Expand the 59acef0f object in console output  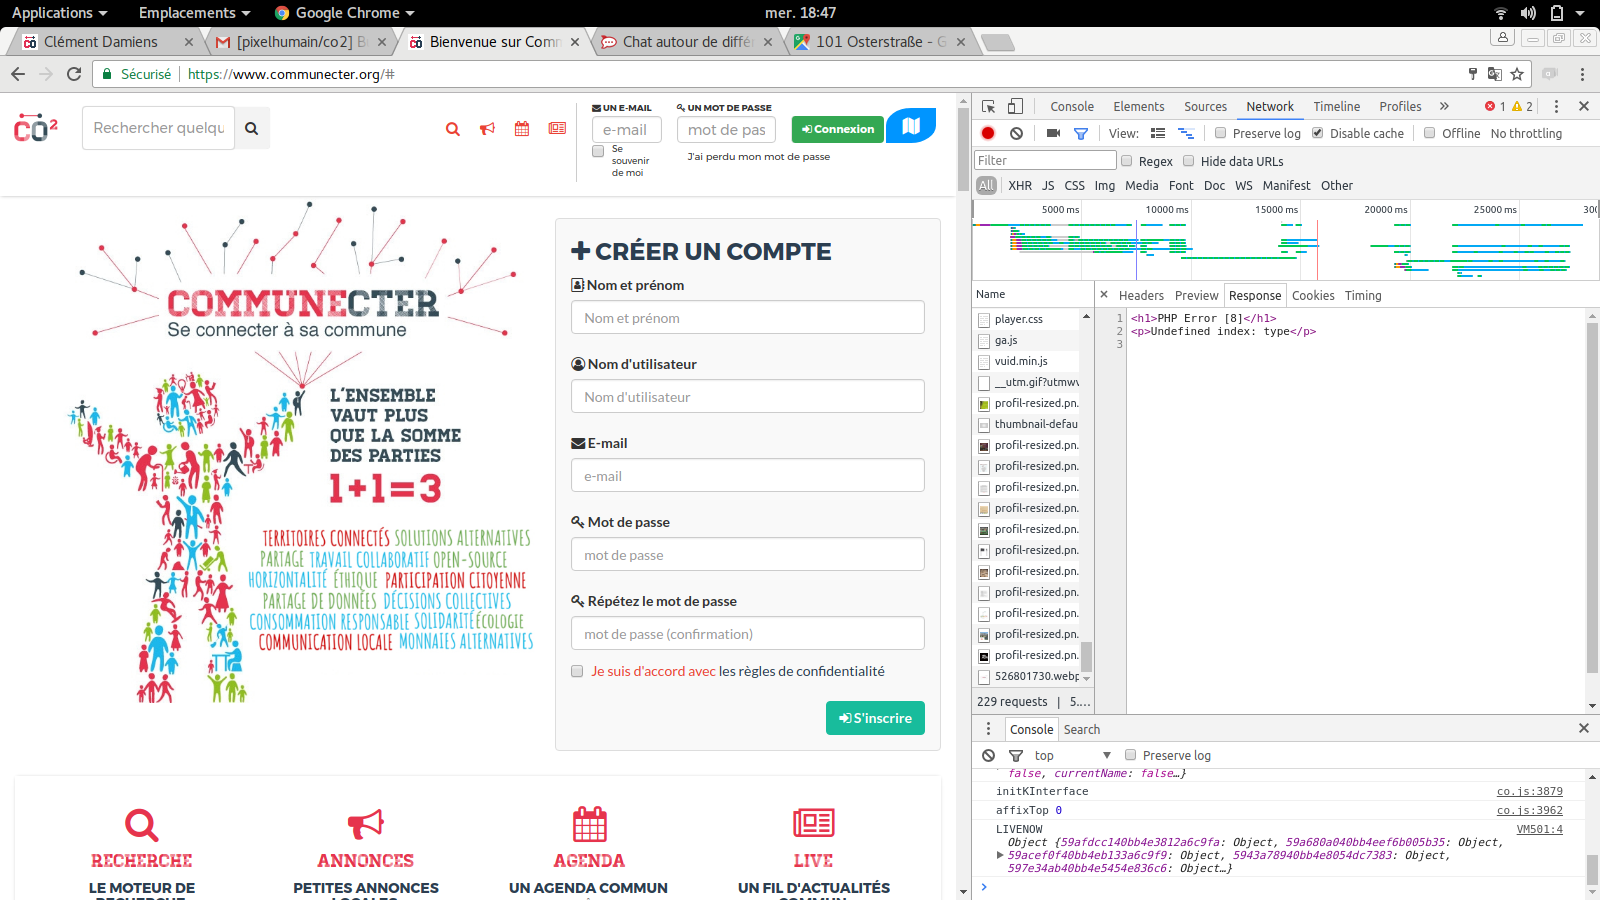[1000, 855]
